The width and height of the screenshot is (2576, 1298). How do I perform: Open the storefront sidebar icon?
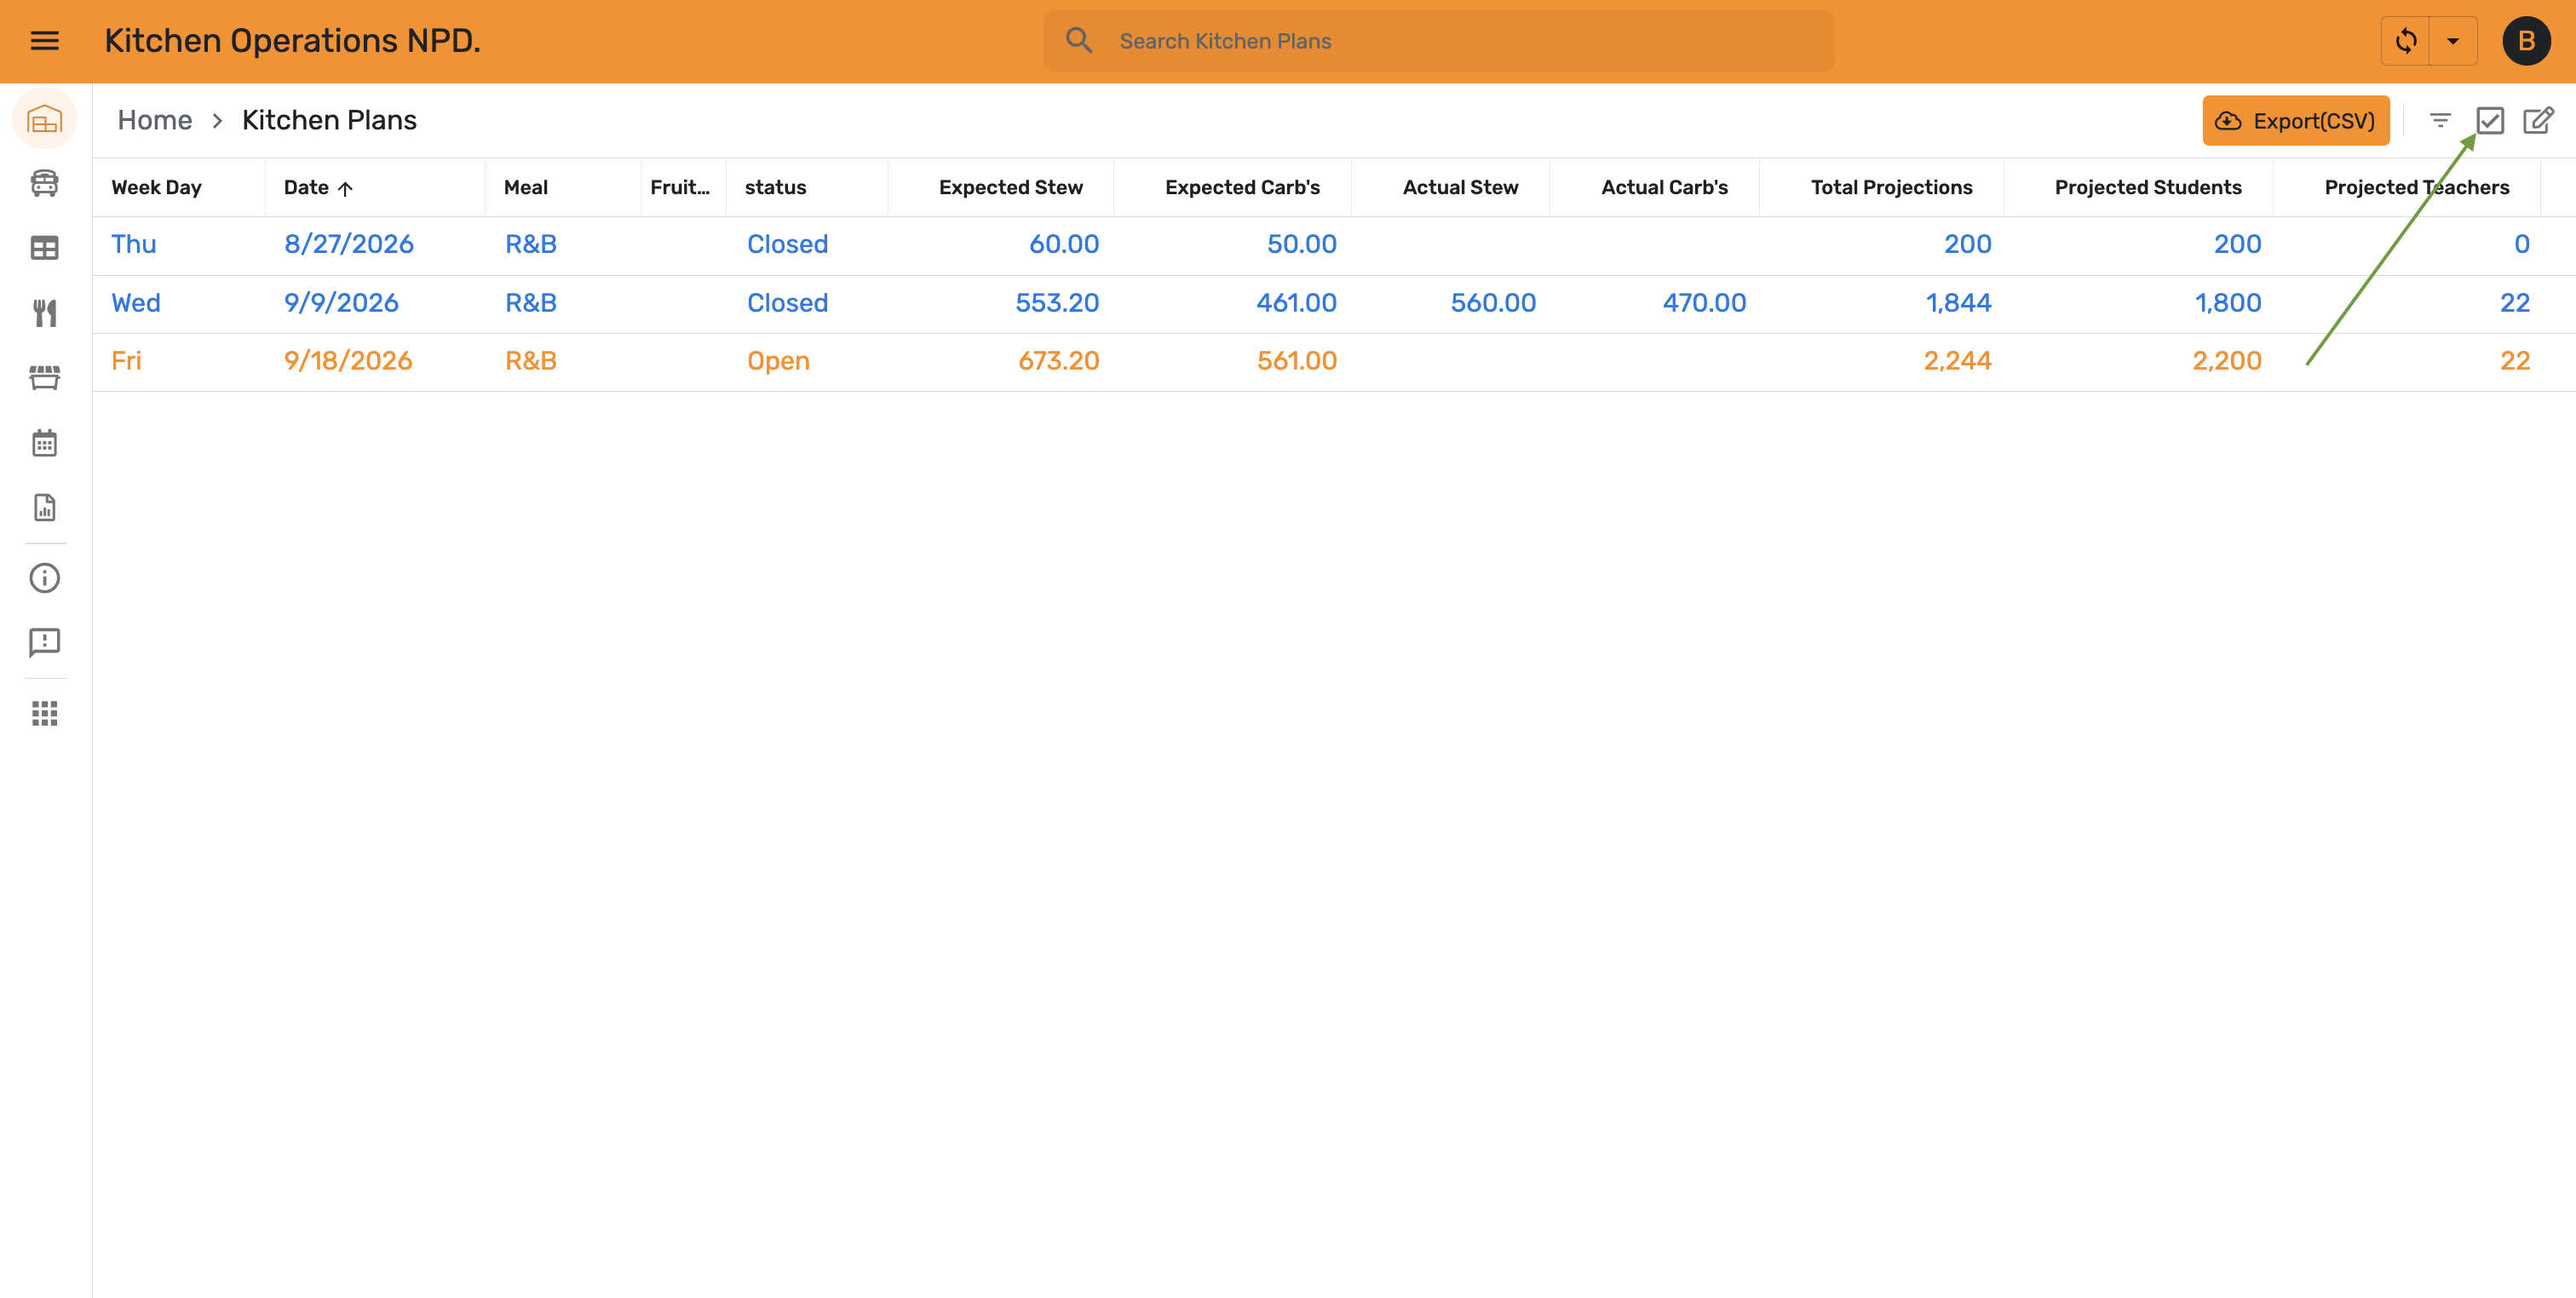pos(45,378)
